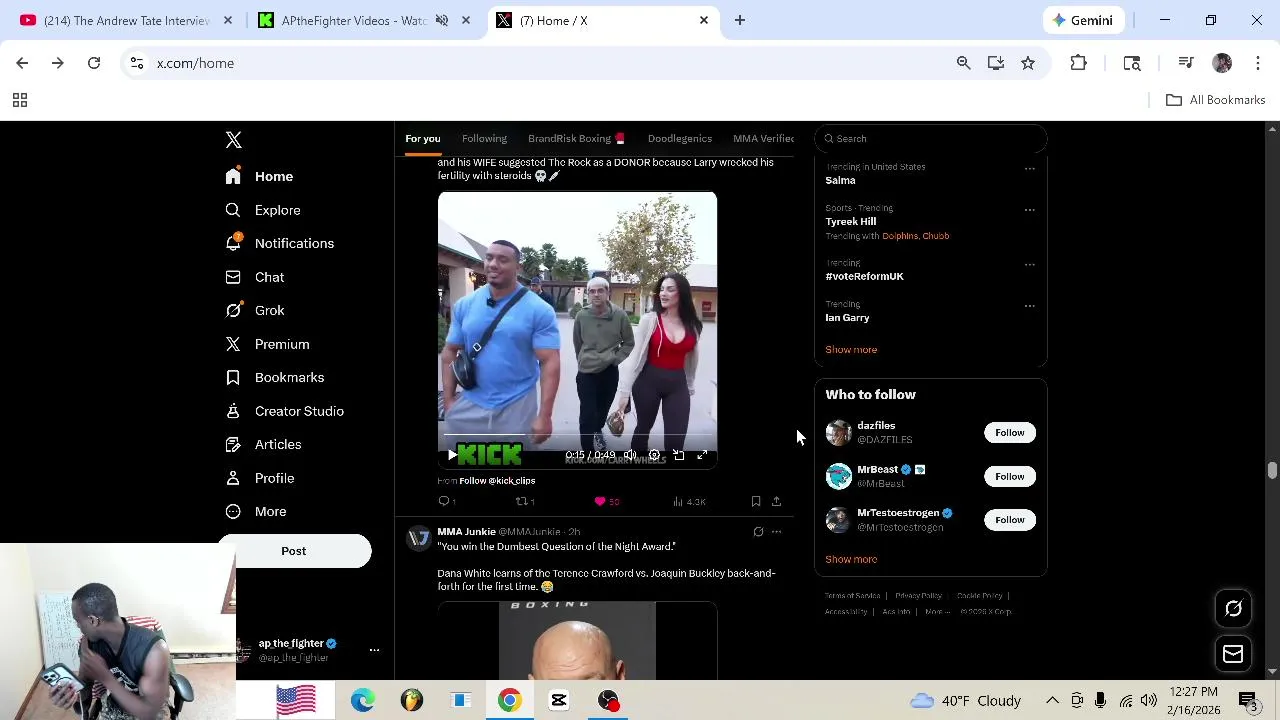Screen dimensions: 1280x720
Task: Open more options for Ian Garry trend
Action: [x=1029, y=306]
